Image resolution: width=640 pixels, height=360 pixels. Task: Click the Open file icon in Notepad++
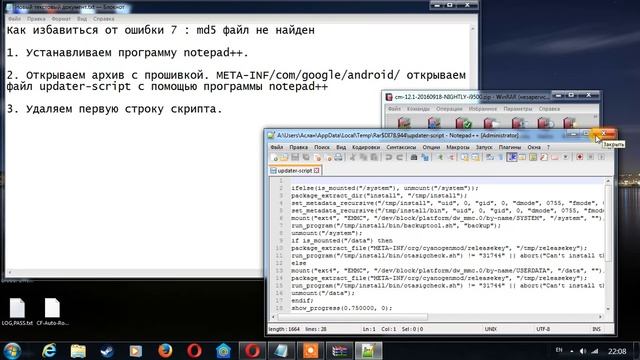coord(284,157)
